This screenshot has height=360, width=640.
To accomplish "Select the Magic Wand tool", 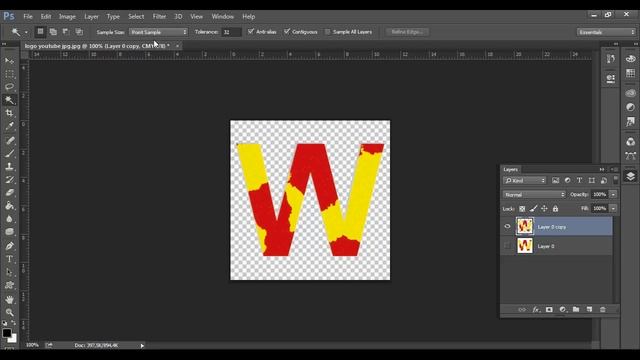I will 9,100.
